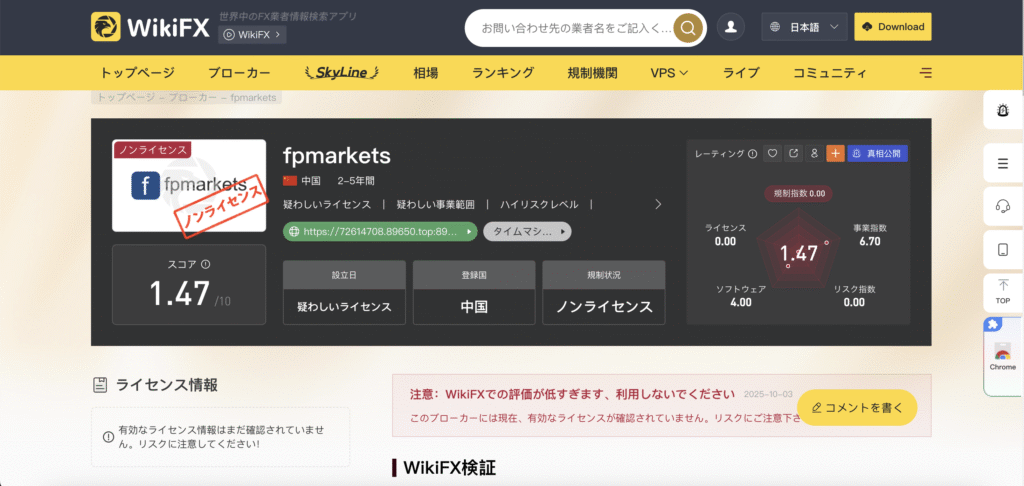Open 規制機関 in the navigation bar
The image size is (1024, 486).
[592, 73]
